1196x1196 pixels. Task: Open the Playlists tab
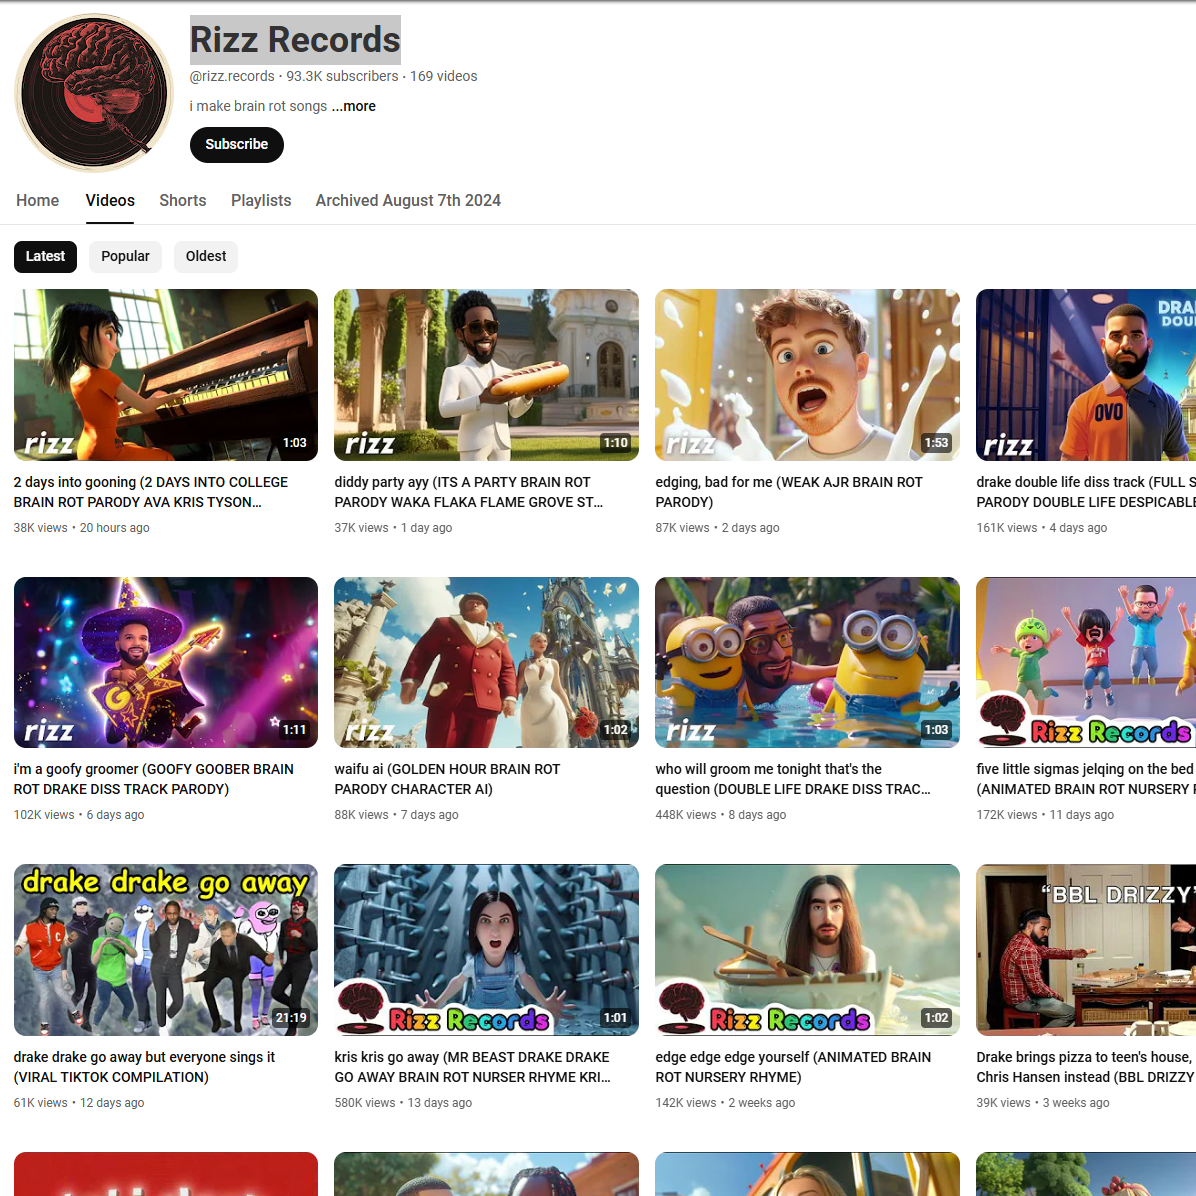261,201
